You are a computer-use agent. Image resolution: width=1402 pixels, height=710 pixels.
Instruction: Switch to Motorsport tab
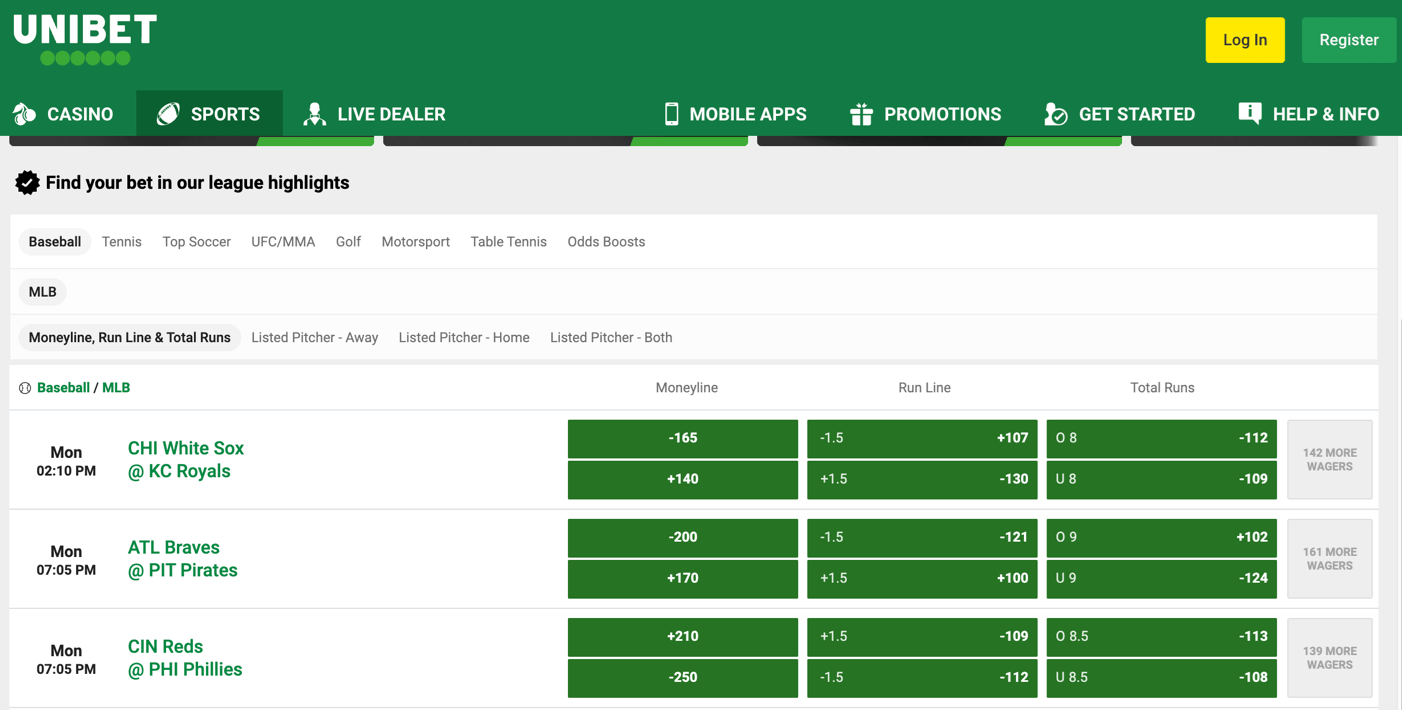tap(415, 242)
